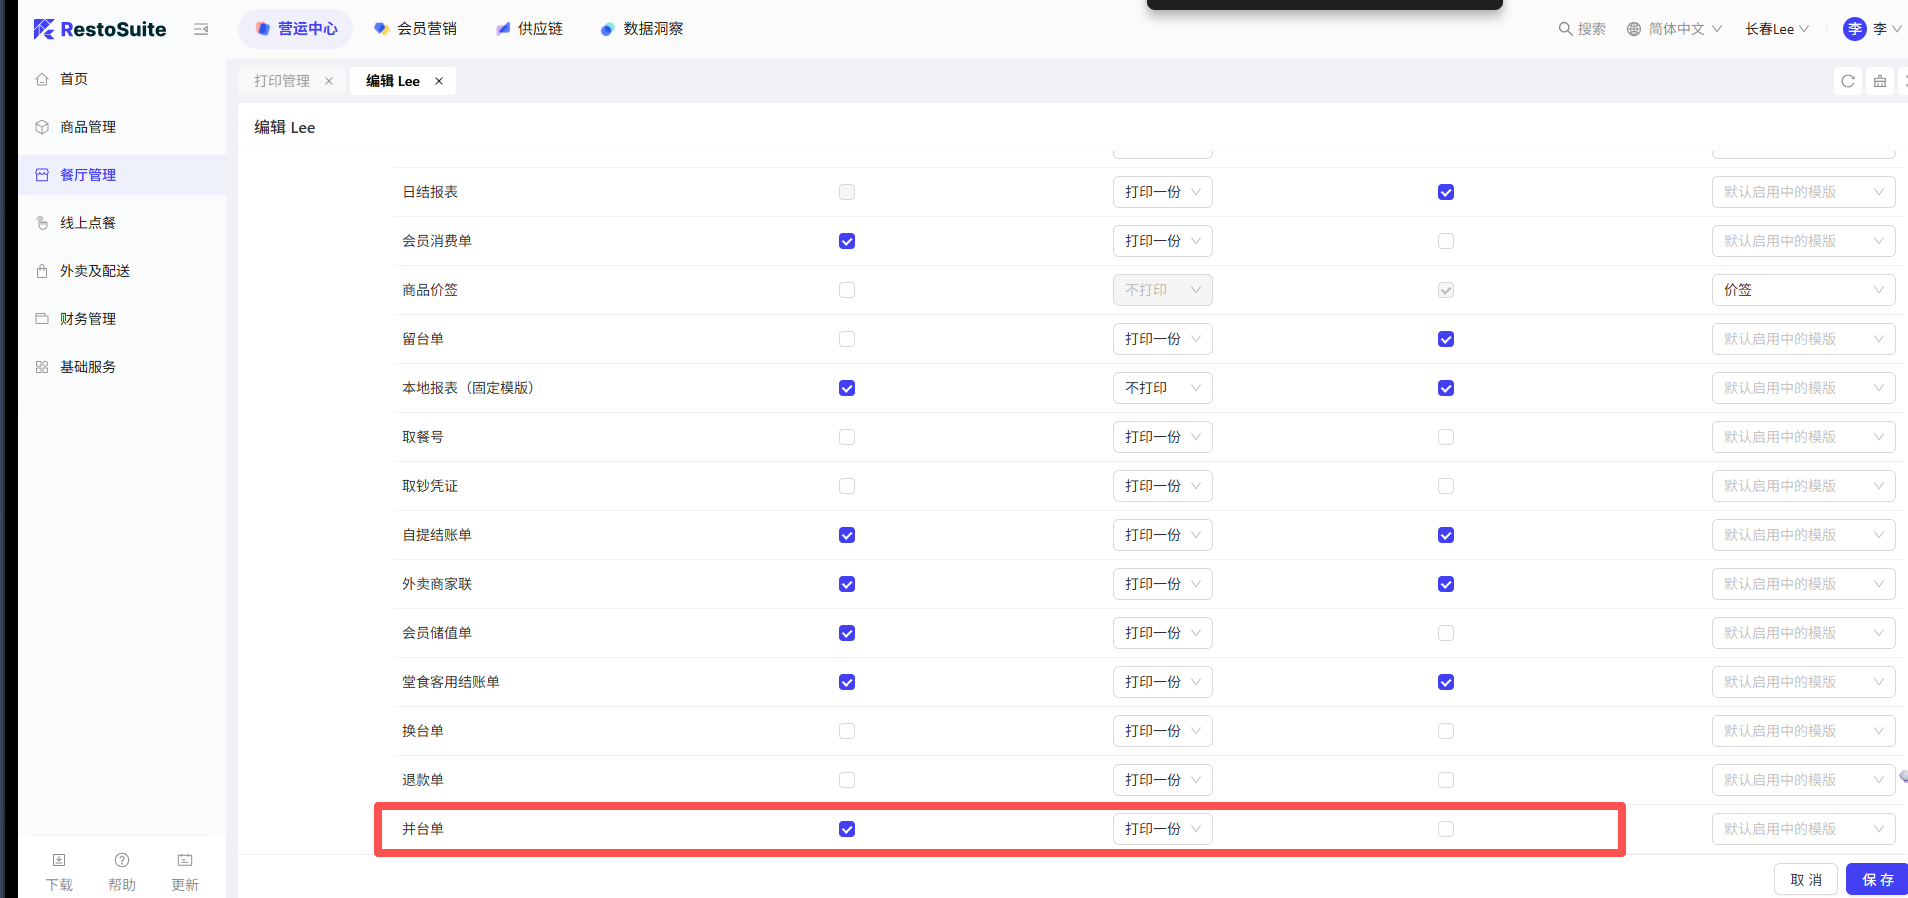Enable the first checkbox for 日结报表
The image size is (1908, 898).
(847, 192)
